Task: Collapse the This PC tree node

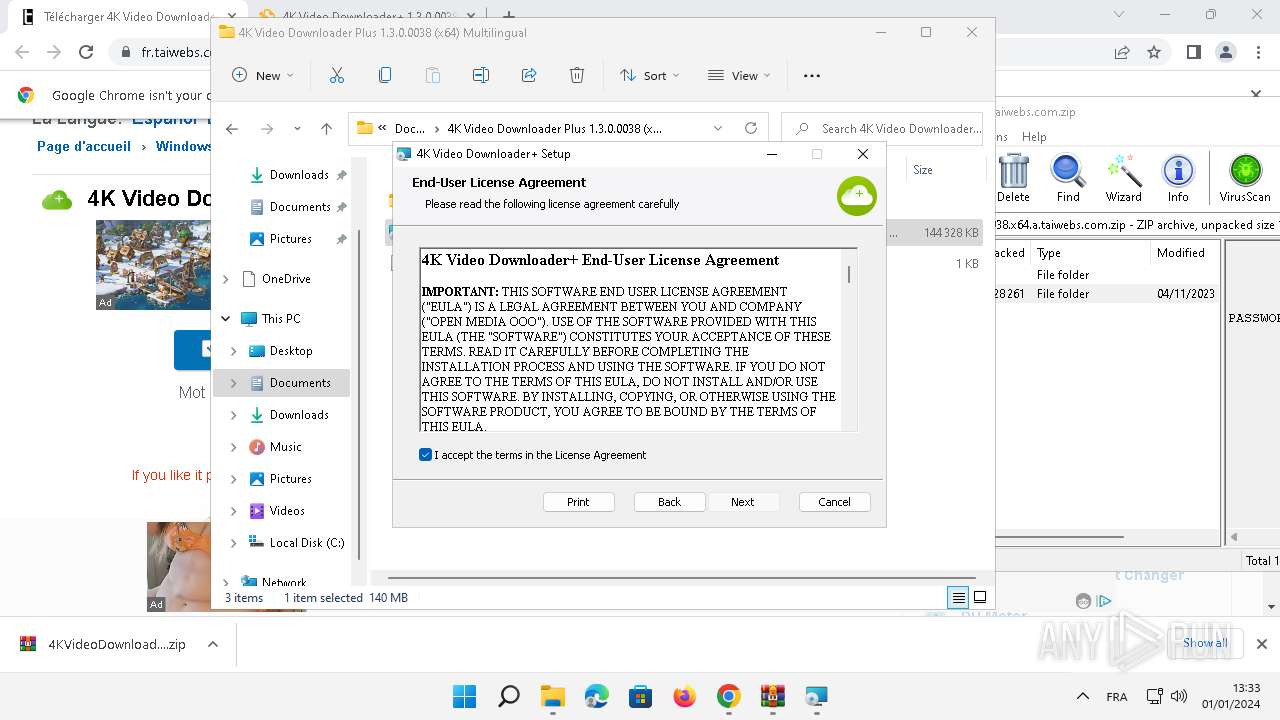Action: [x=226, y=319]
